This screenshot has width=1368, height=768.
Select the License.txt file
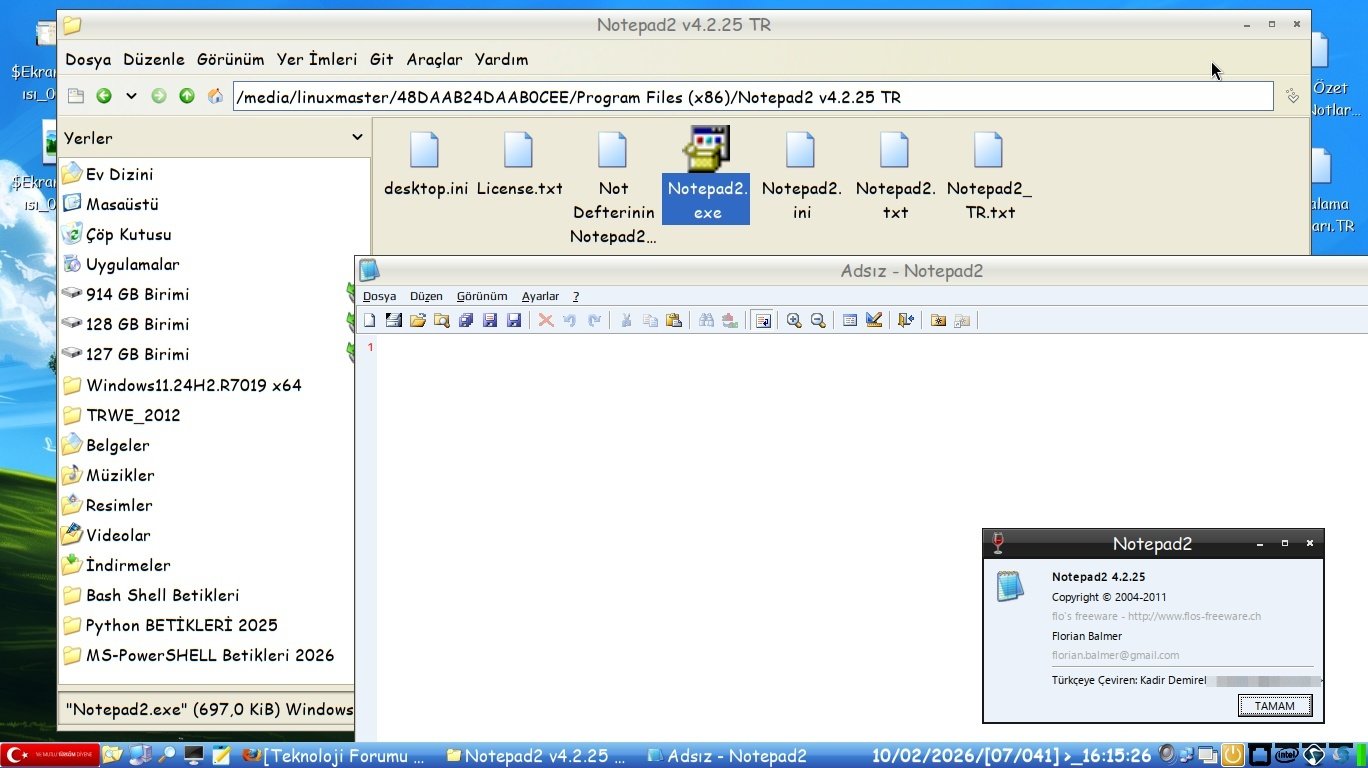[520, 164]
